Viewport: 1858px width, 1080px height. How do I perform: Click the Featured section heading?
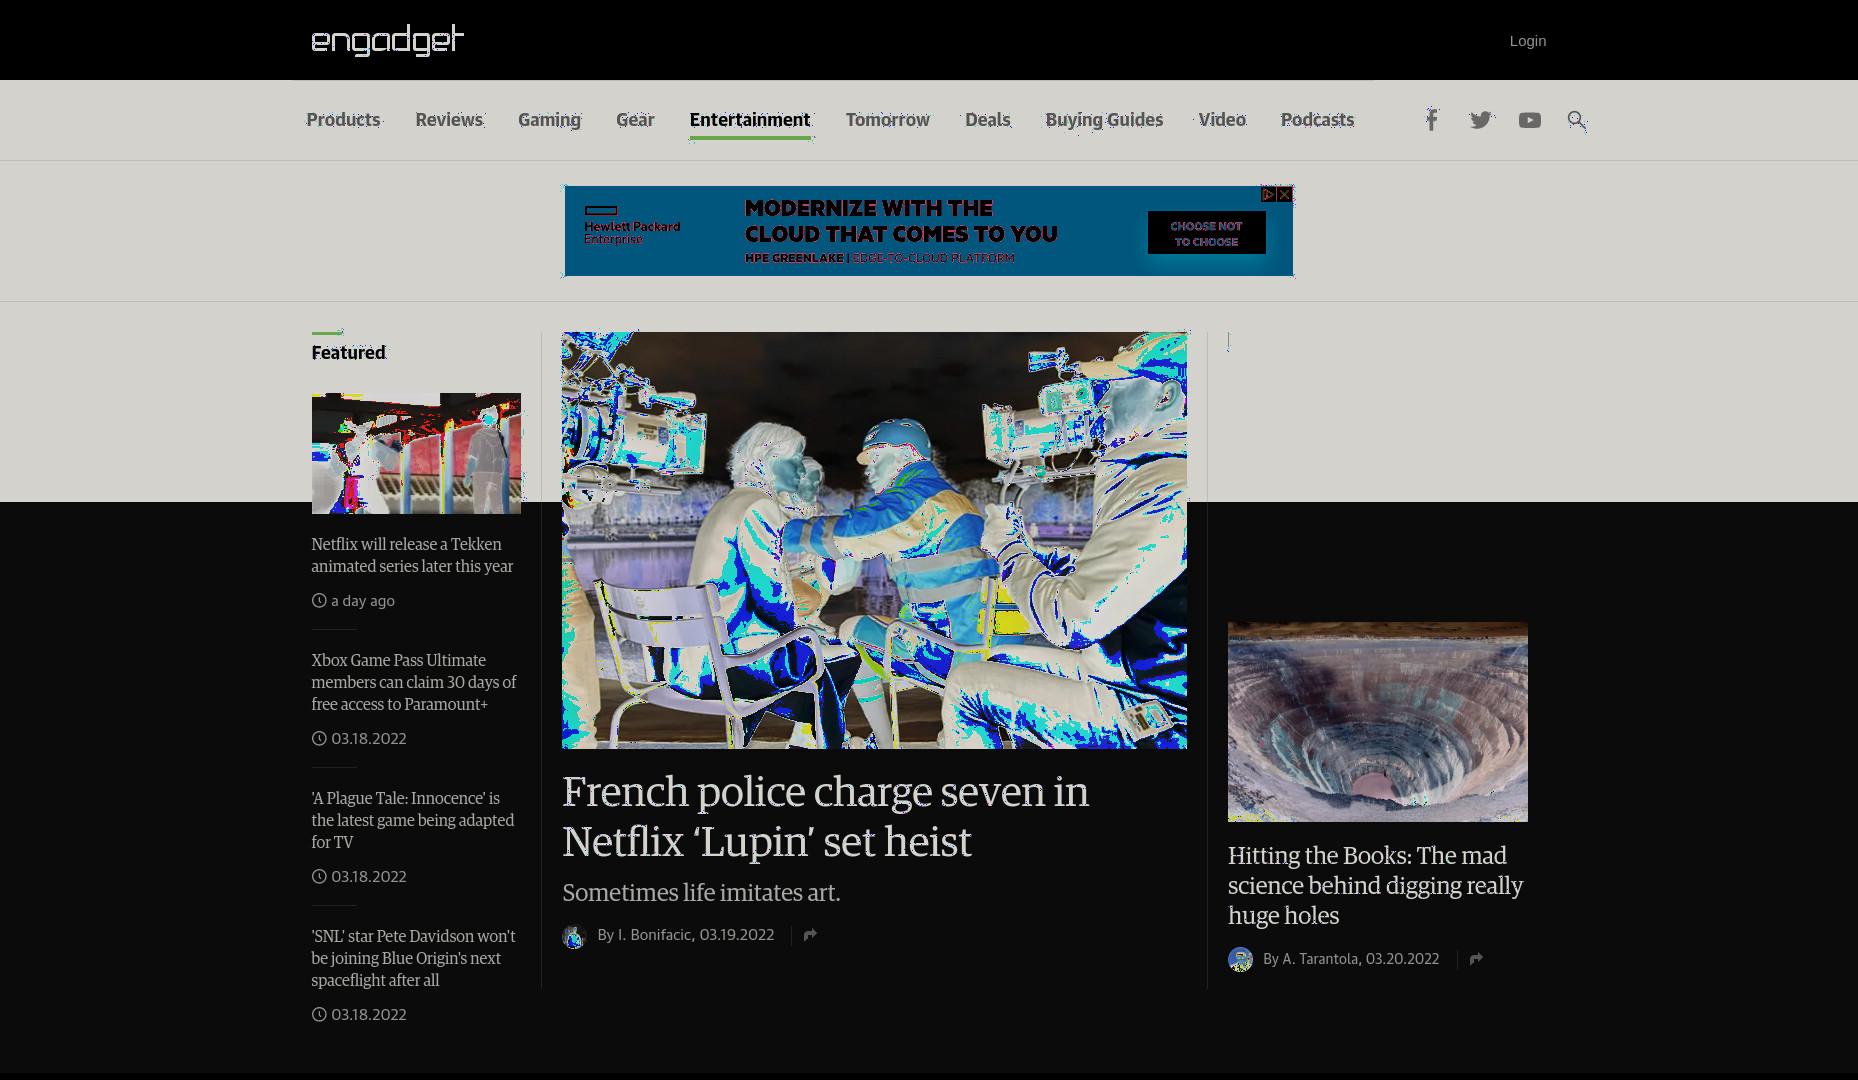pos(348,352)
